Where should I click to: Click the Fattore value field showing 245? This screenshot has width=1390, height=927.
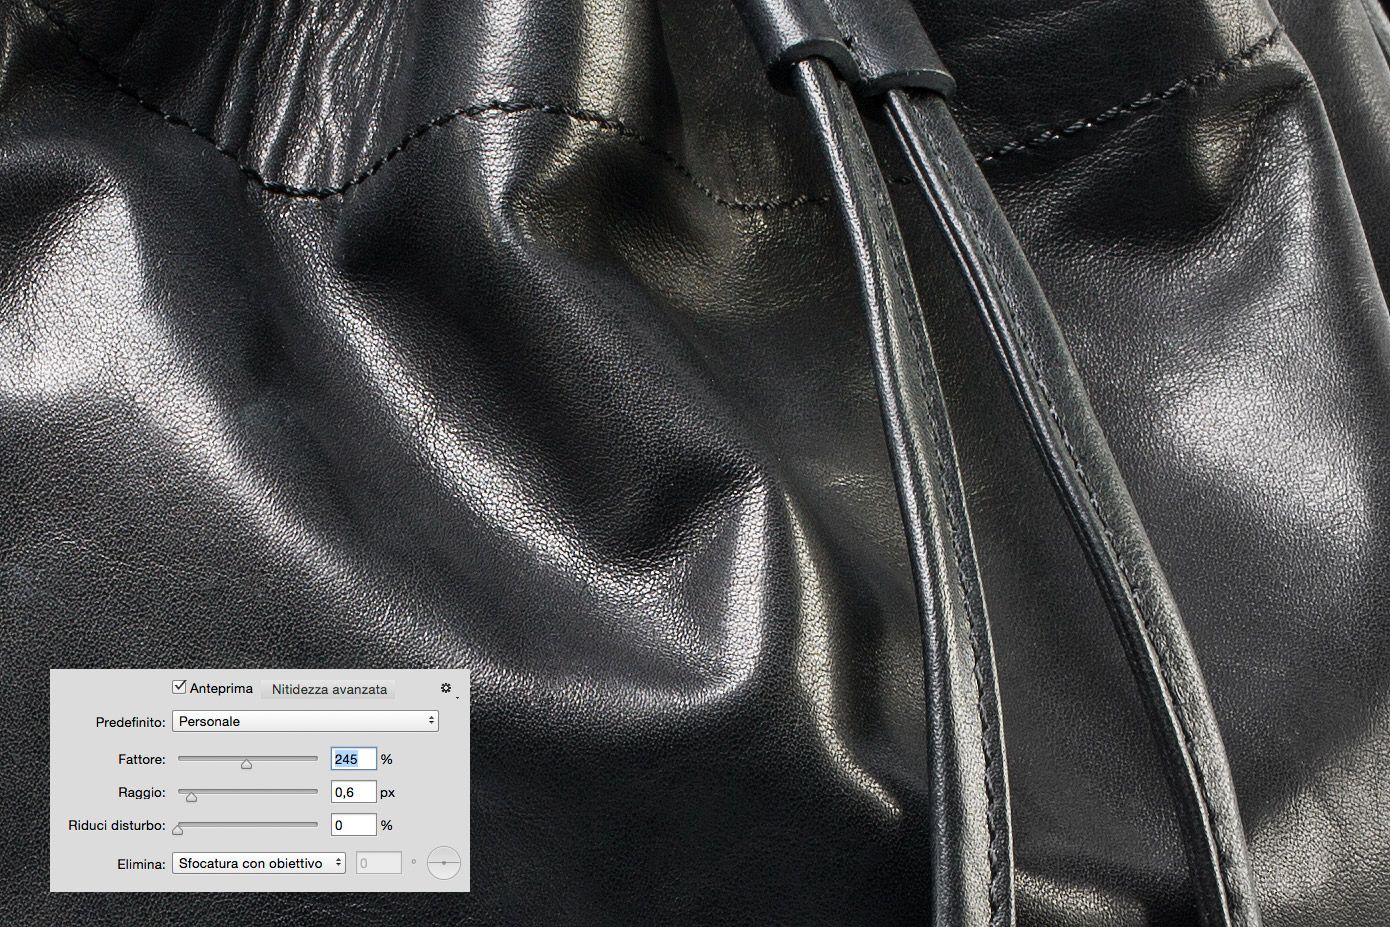click(x=354, y=759)
